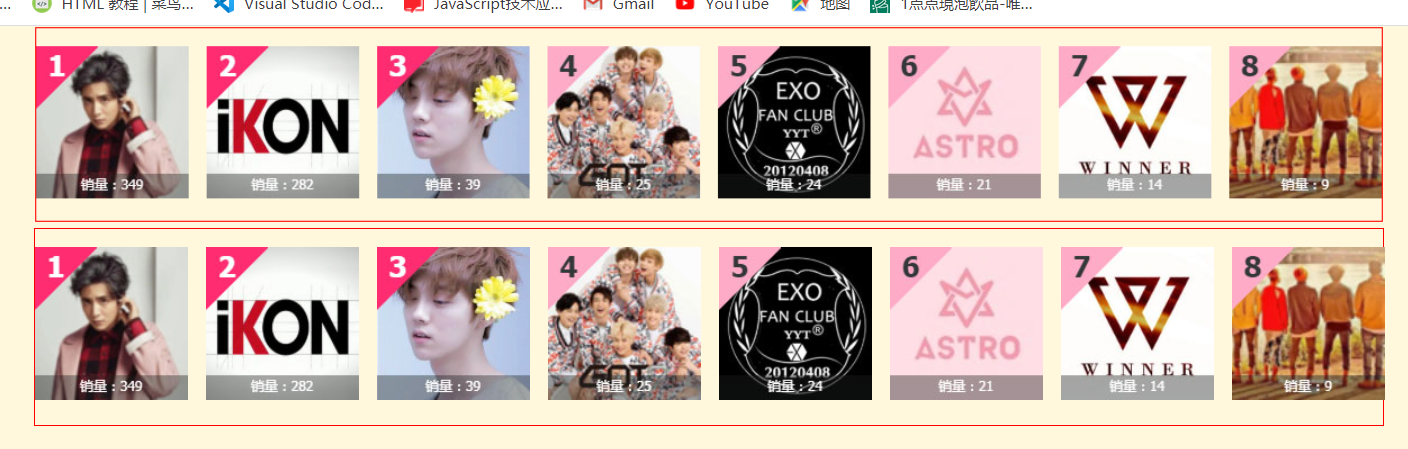Select bottom row WINNER thumbnail
This screenshot has height=449, width=1408.
[1137, 323]
